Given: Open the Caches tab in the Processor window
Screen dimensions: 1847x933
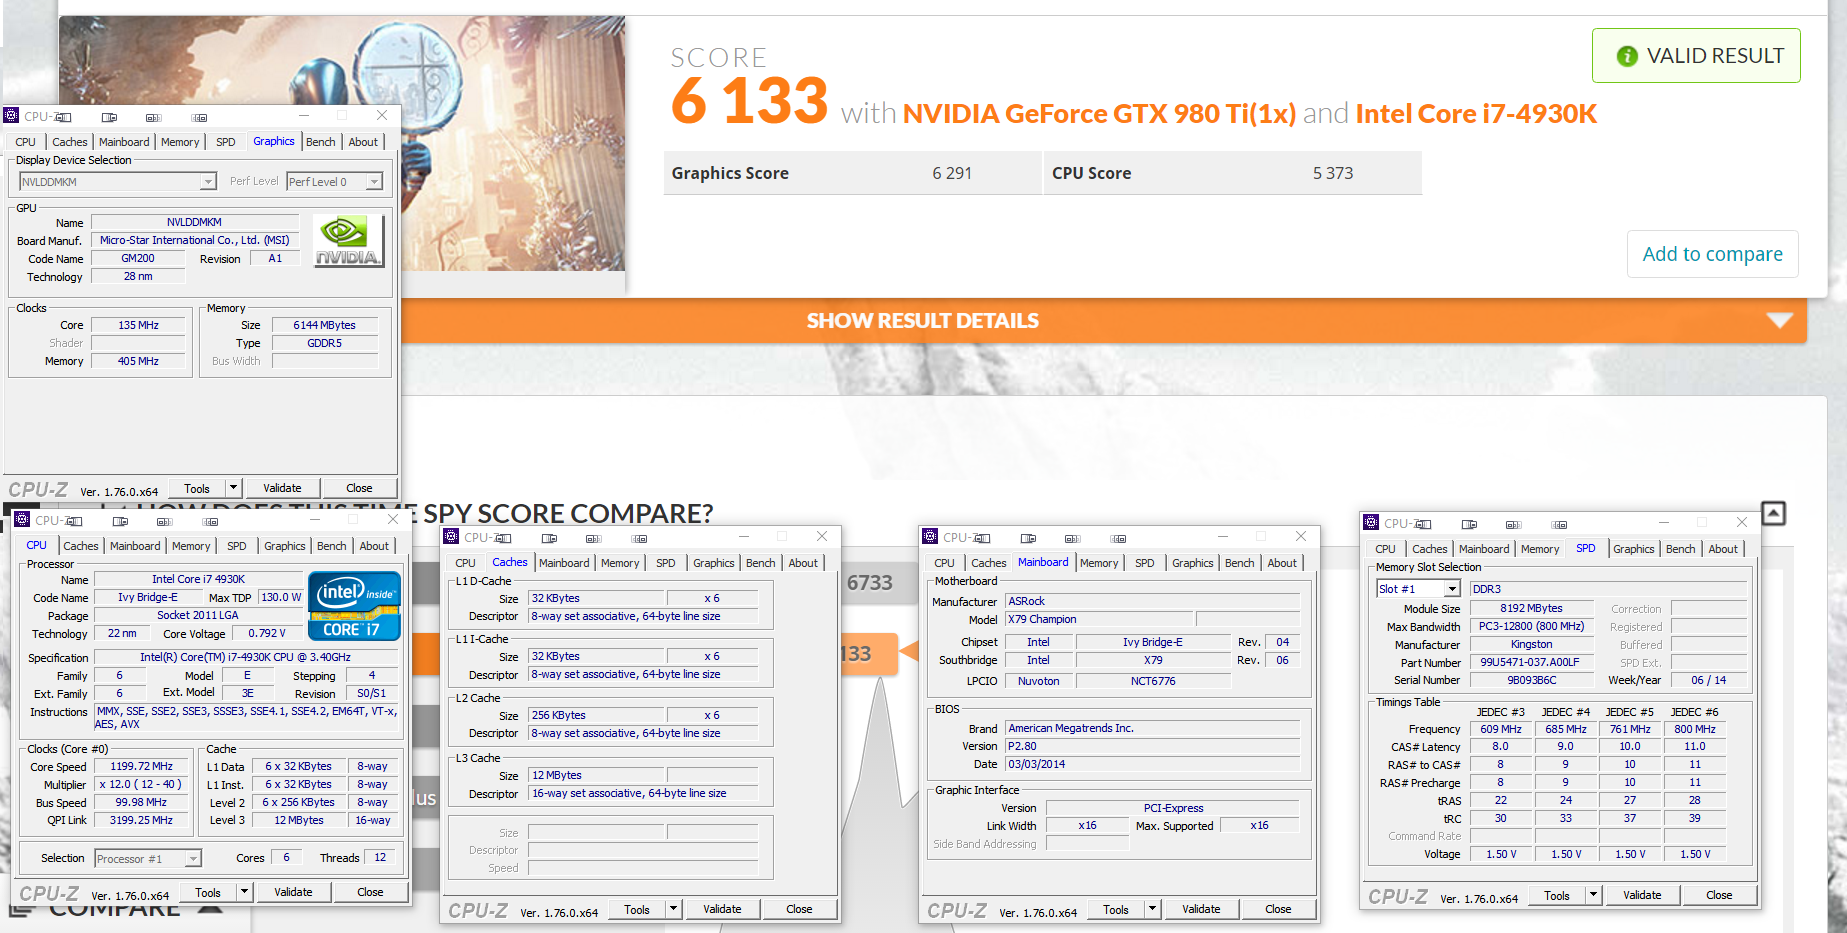Looking at the screenshot, I should coord(81,546).
